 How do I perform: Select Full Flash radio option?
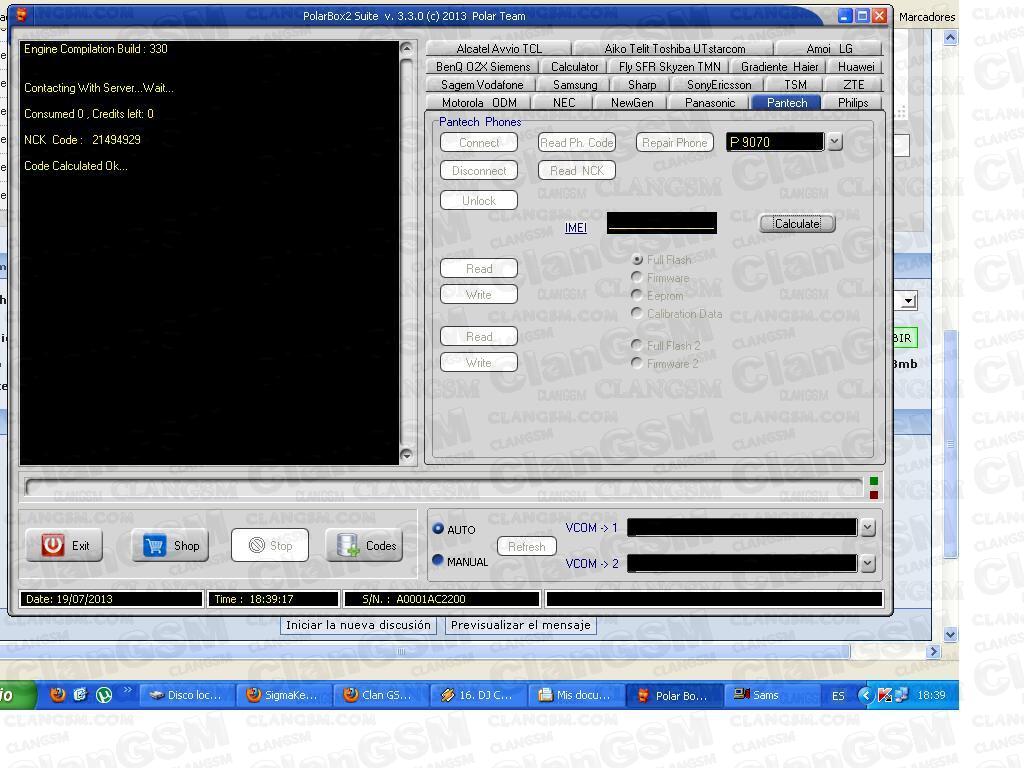[637, 260]
